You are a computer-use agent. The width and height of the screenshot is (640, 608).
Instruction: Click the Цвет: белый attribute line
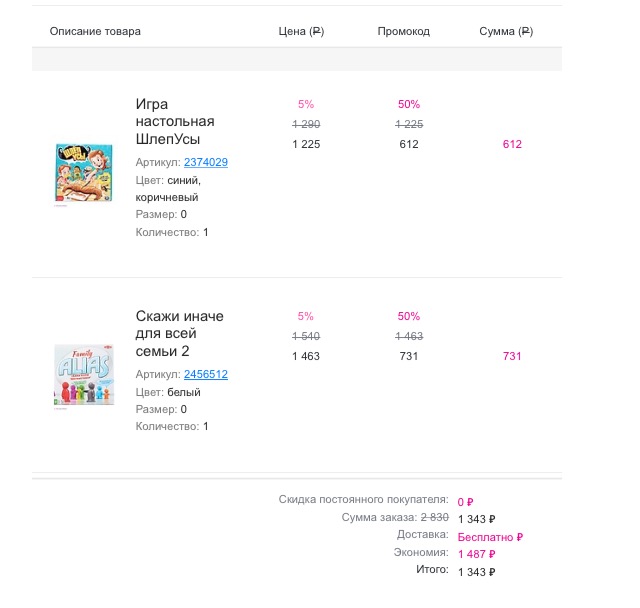coord(168,392)
